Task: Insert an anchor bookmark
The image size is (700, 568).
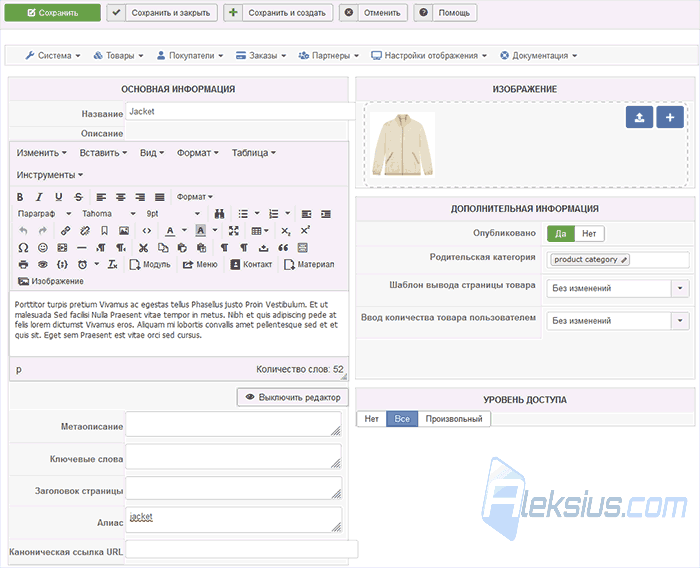Action: pyautogui.click(x=104, y=231)
